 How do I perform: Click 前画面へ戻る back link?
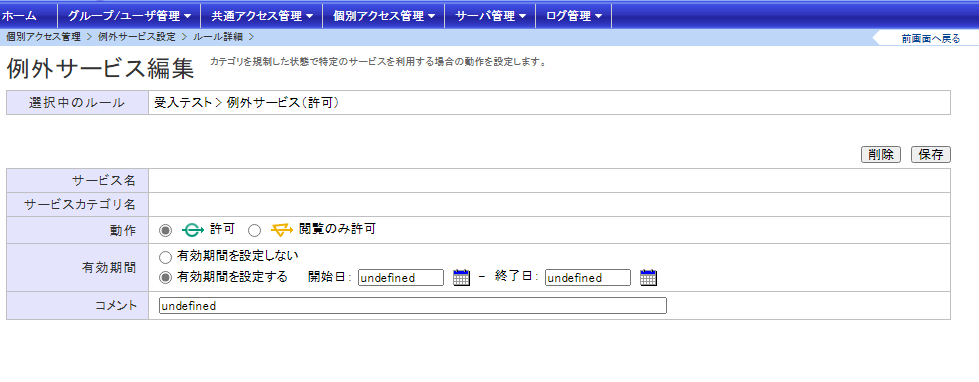click(x=931, y=39)
